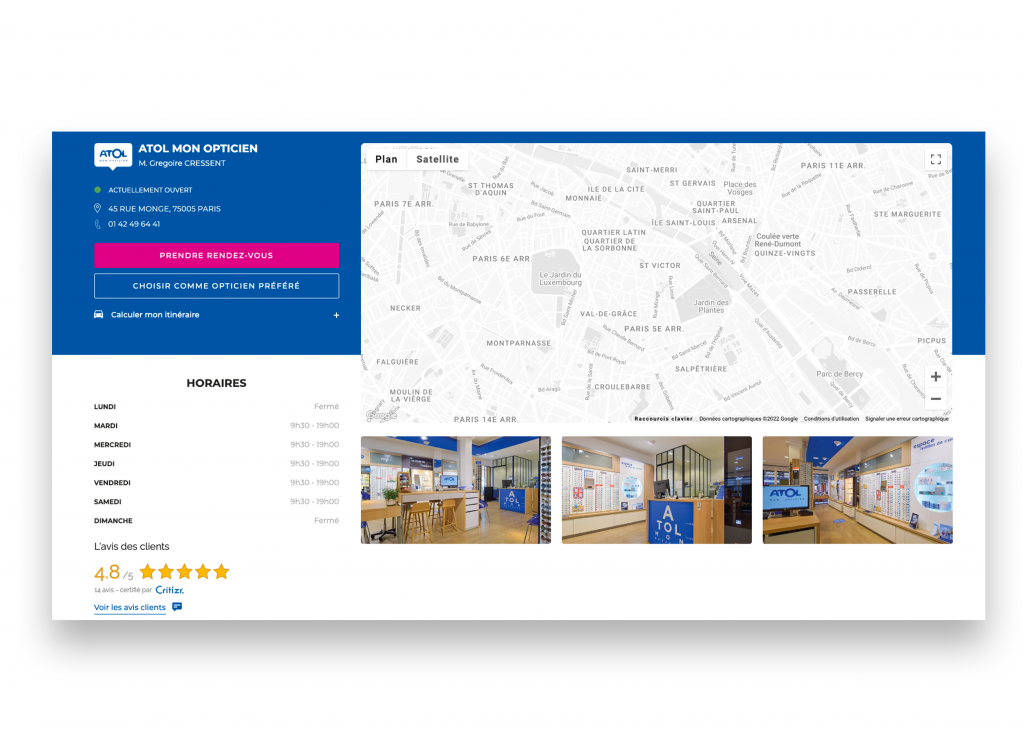Screen dimensions: 1024x734
Task: Click the five-star rating
Action: [x=184, y=572]
